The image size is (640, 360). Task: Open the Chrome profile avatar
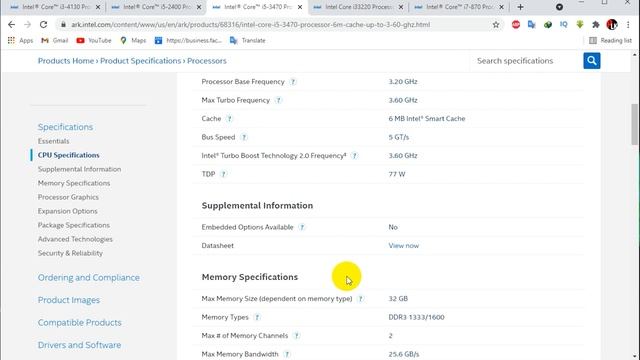tap(611, 24)
